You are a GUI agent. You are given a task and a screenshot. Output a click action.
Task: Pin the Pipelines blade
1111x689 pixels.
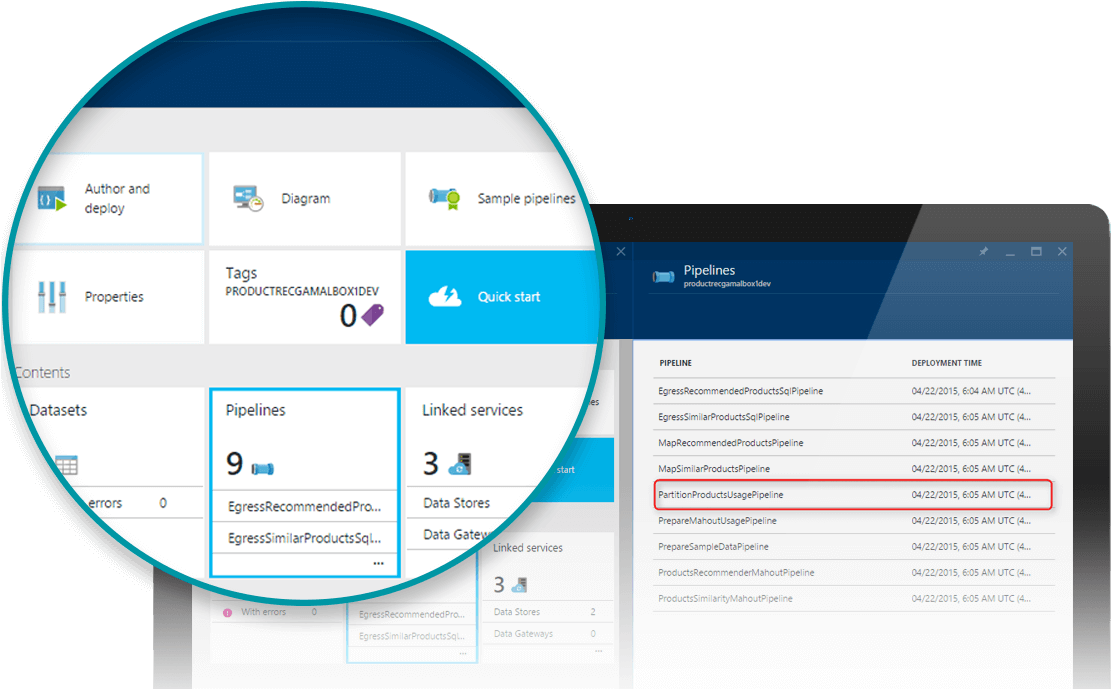click(x=983, y=251)
